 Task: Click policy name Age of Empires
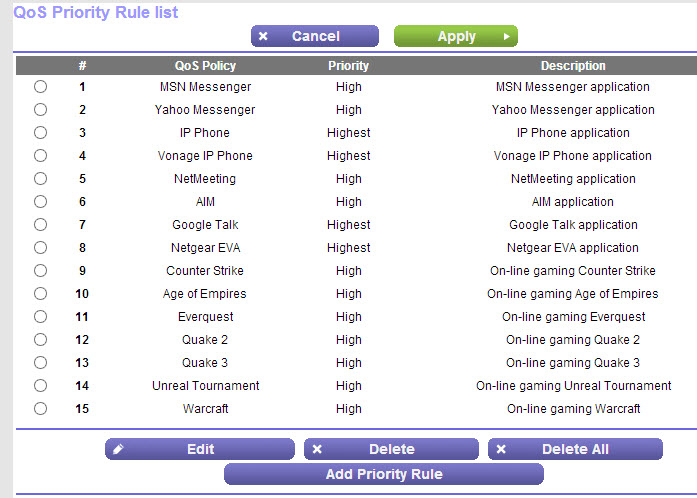coord(204,294)
